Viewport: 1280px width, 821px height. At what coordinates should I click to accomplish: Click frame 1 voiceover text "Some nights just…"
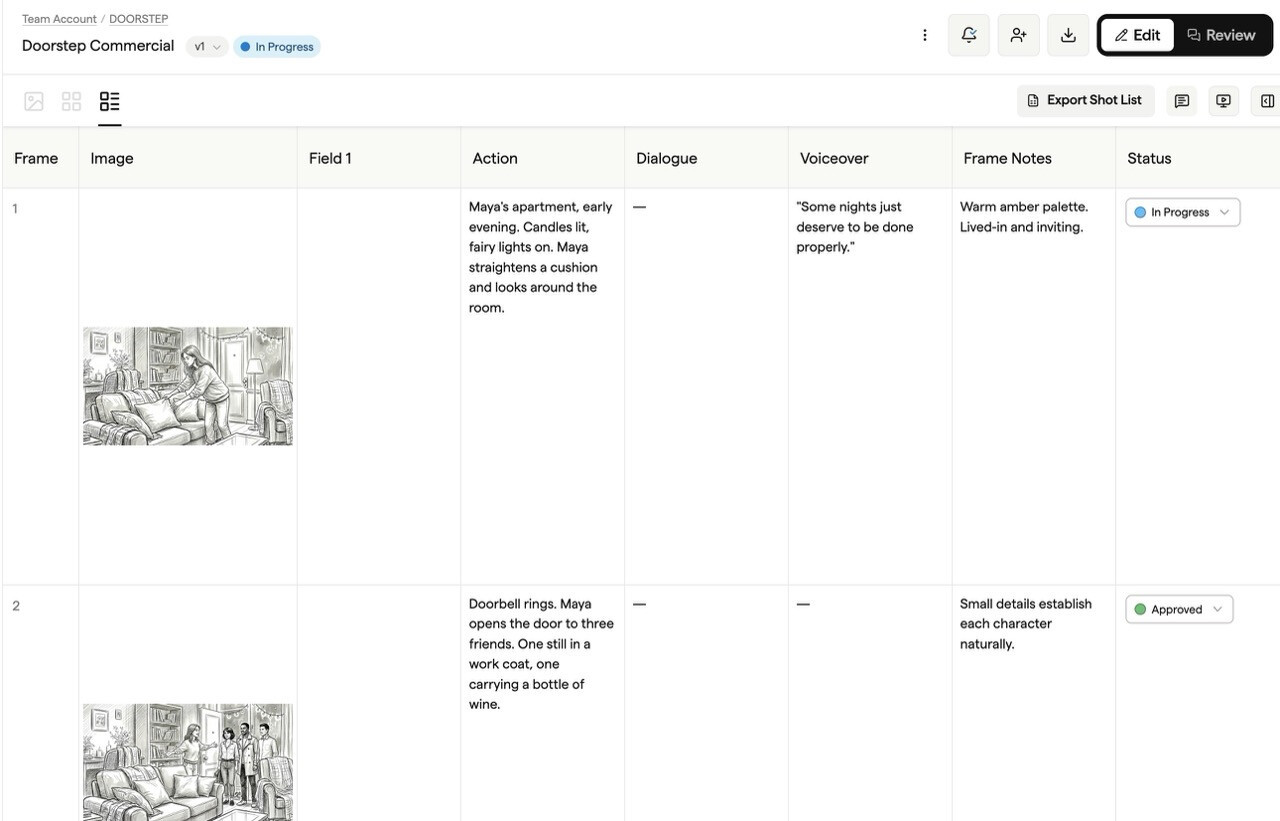[x=855, y=227]
